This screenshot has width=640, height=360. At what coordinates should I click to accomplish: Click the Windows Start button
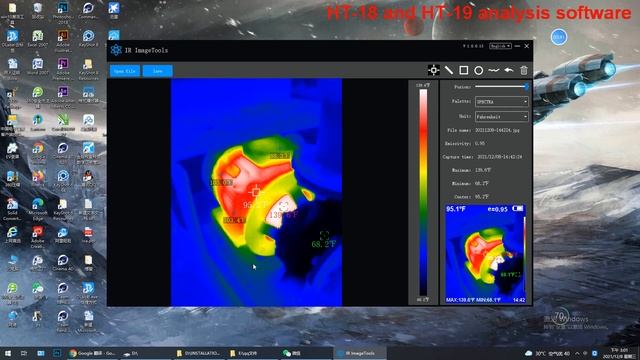coord(7,353)
